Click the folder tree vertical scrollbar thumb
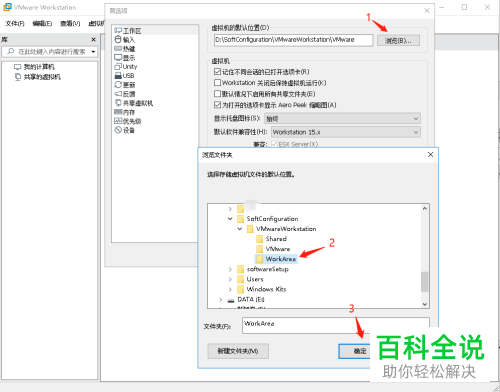This screenshot has width=500, height=392. click(x=424, y=282)
